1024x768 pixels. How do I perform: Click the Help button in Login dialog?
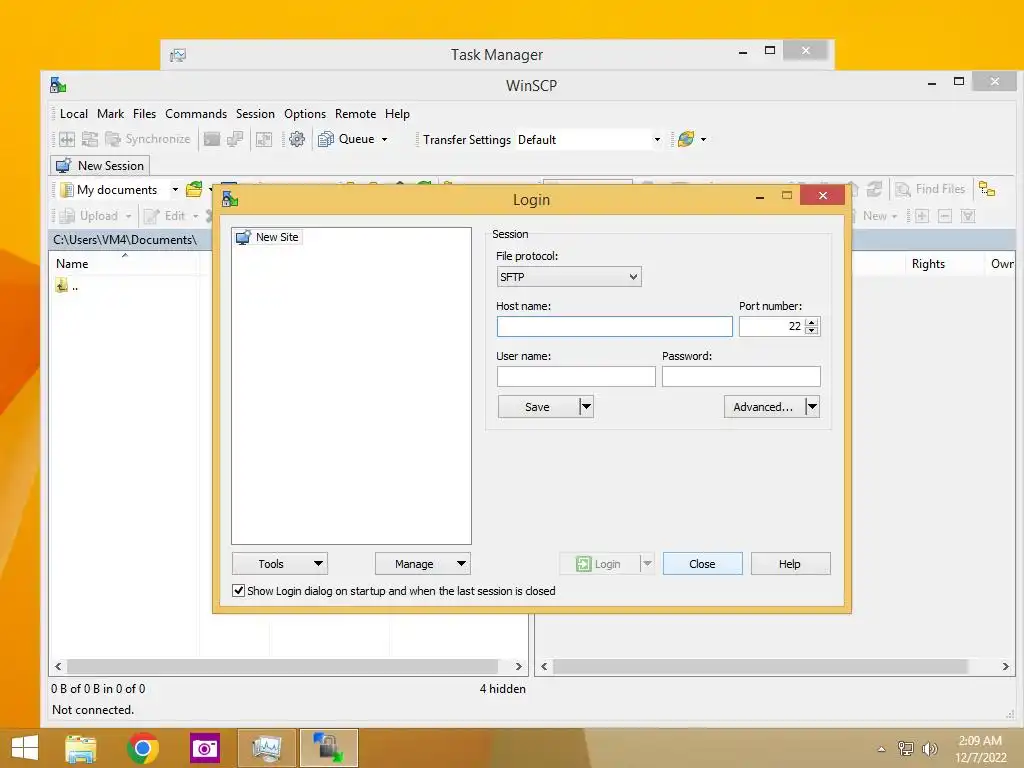[790, 564]
